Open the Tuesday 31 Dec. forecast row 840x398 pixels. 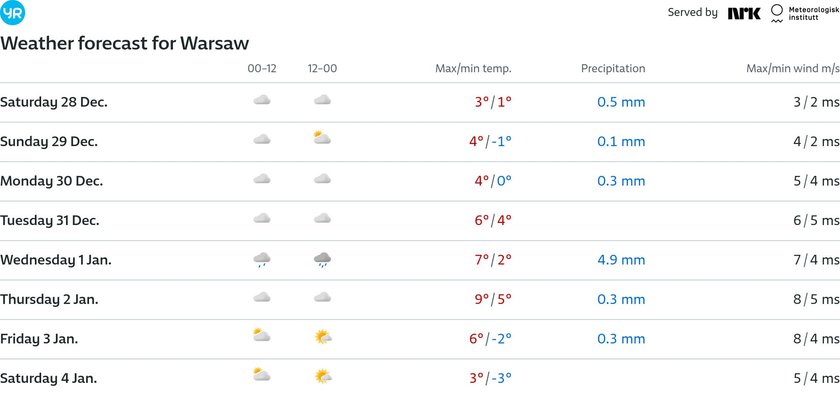420,221
